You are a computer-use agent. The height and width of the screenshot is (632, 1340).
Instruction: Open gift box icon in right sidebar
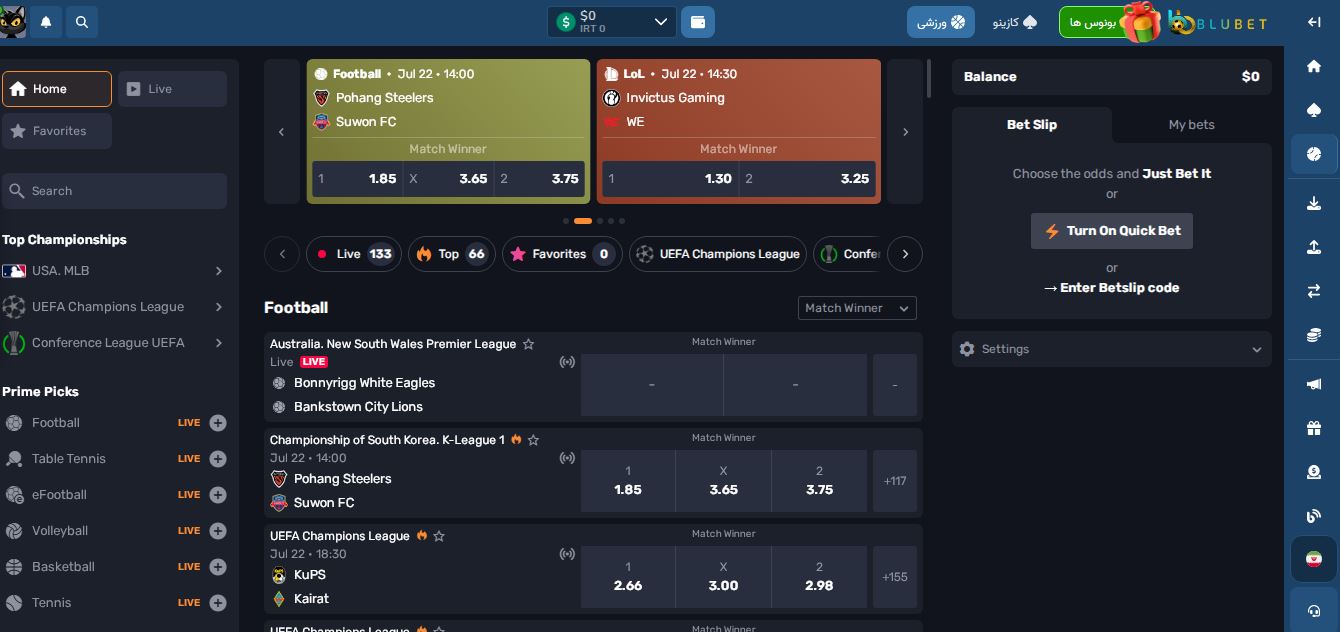1314,428
